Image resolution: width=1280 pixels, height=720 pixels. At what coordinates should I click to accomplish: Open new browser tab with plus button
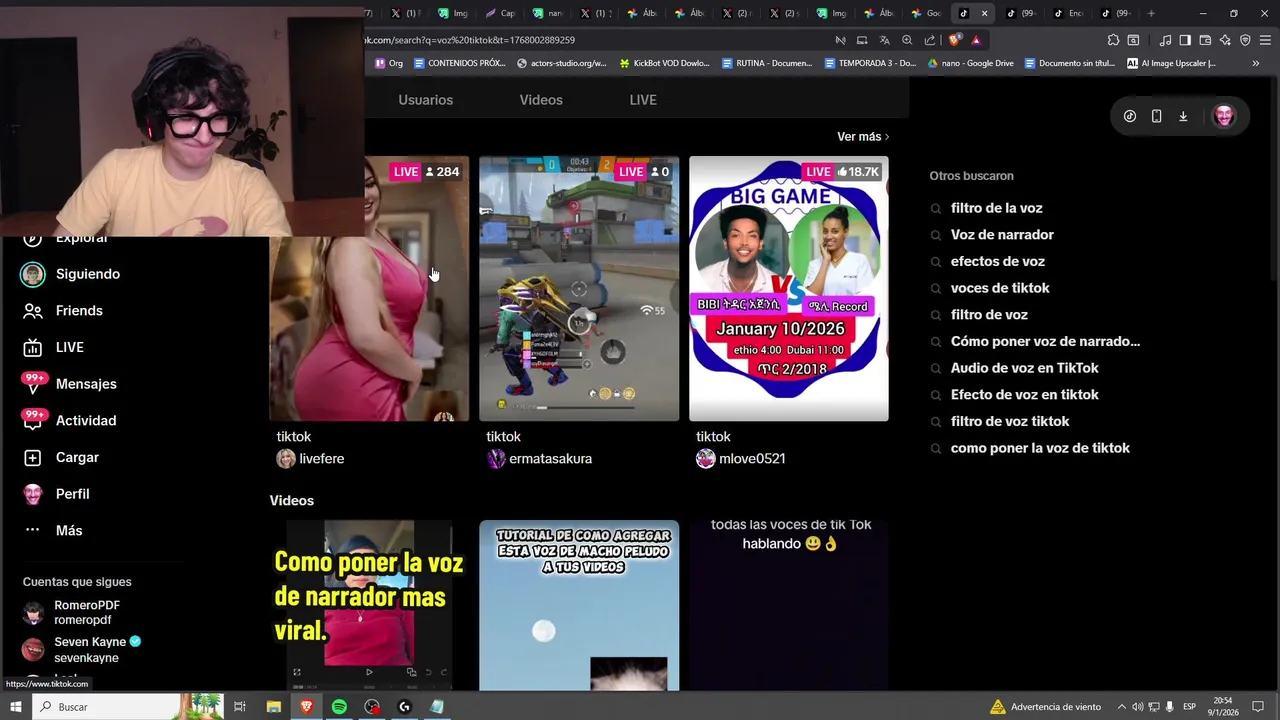pos(1151,13)
